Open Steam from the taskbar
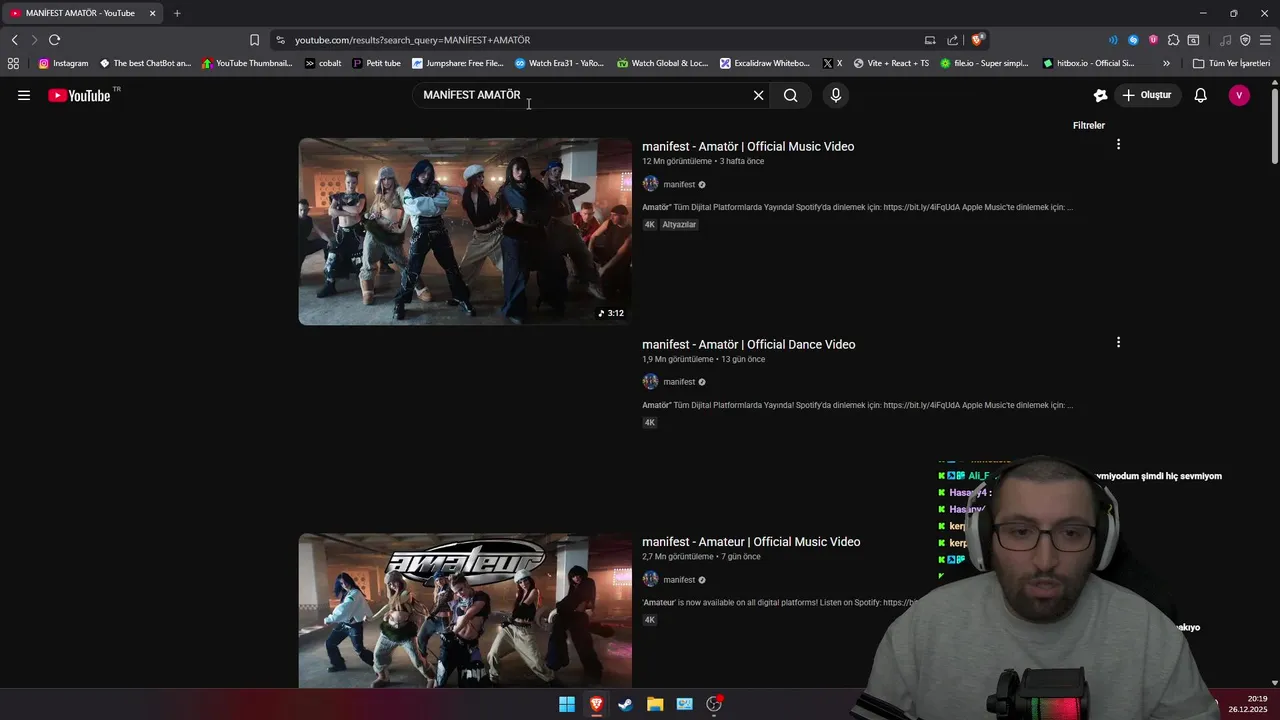The image size is (1280, 720). (x=625, y=704)
